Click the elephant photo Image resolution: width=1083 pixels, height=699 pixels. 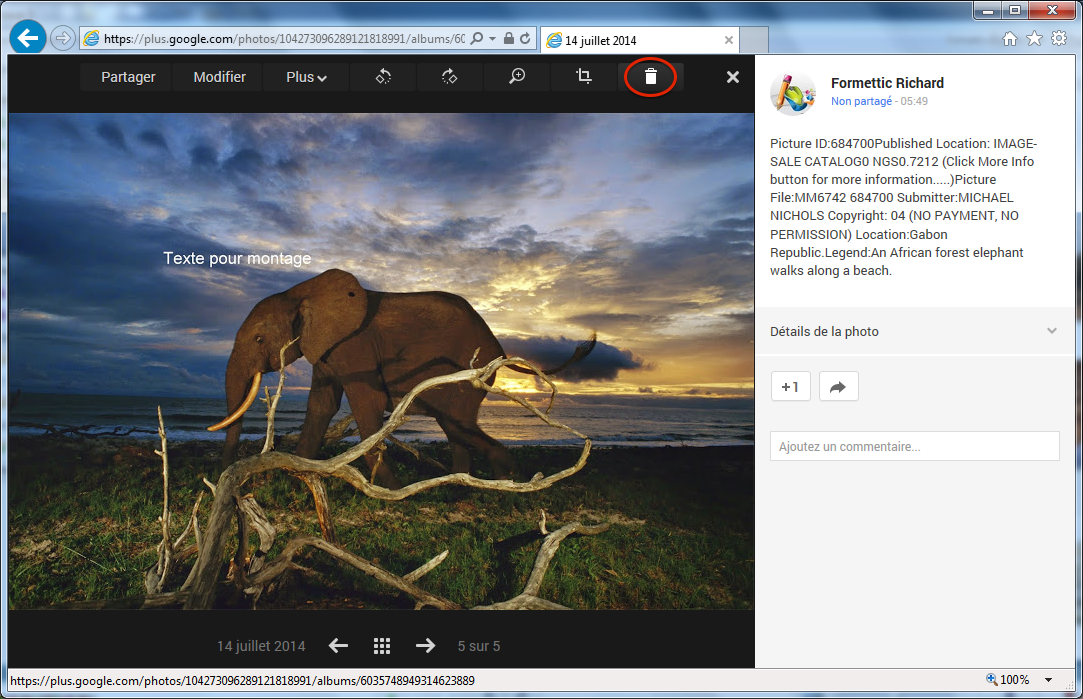[x=381, y=361]
